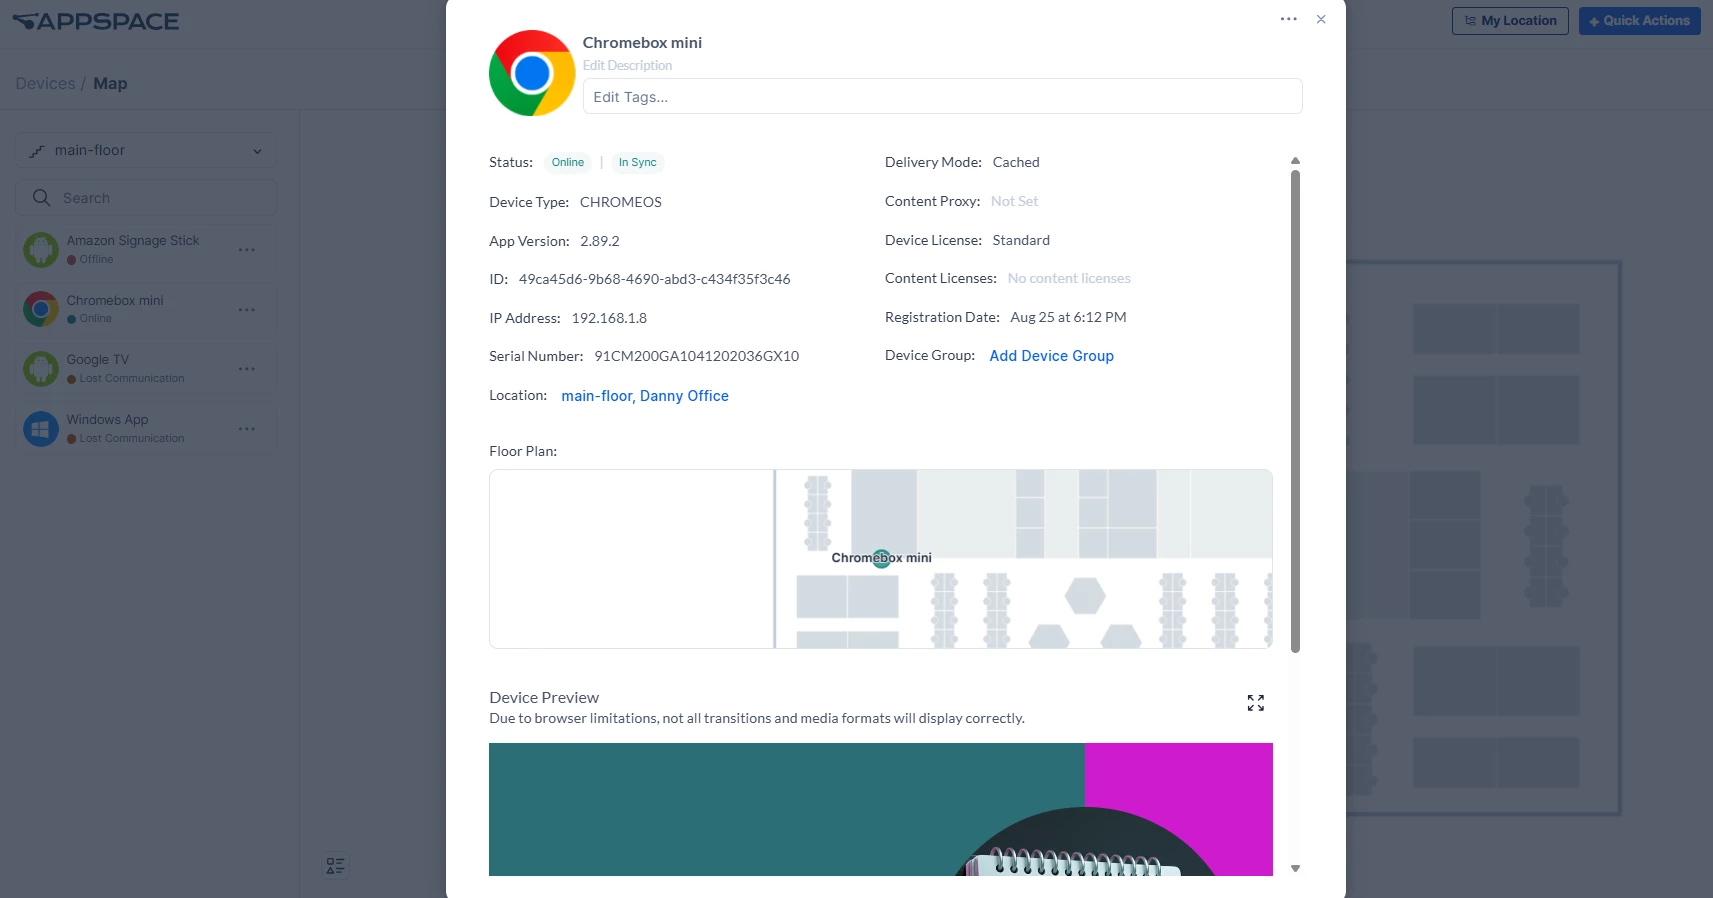
Task: Click the Google TV Android icon
Action: click(41, 369)
